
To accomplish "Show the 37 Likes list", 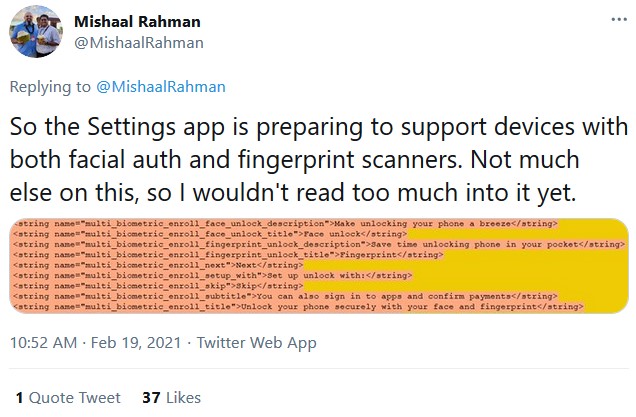I will tap(171, 397).
